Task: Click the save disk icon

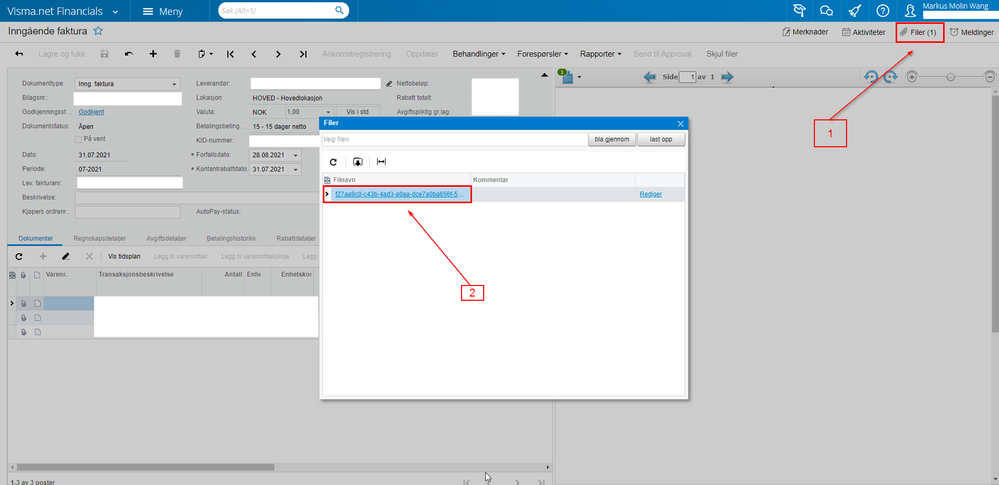Action: point(104,54)
